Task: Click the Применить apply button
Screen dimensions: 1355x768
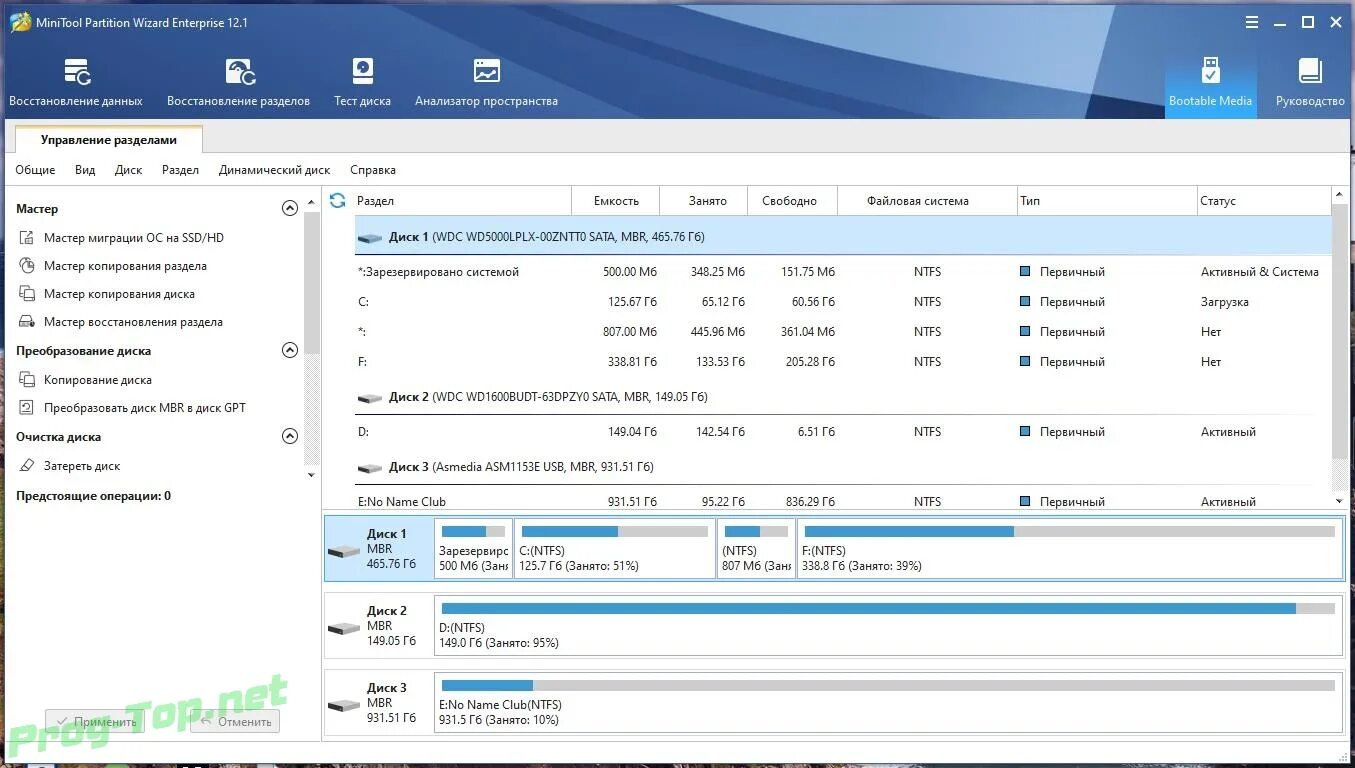Action: click(95, 722)
